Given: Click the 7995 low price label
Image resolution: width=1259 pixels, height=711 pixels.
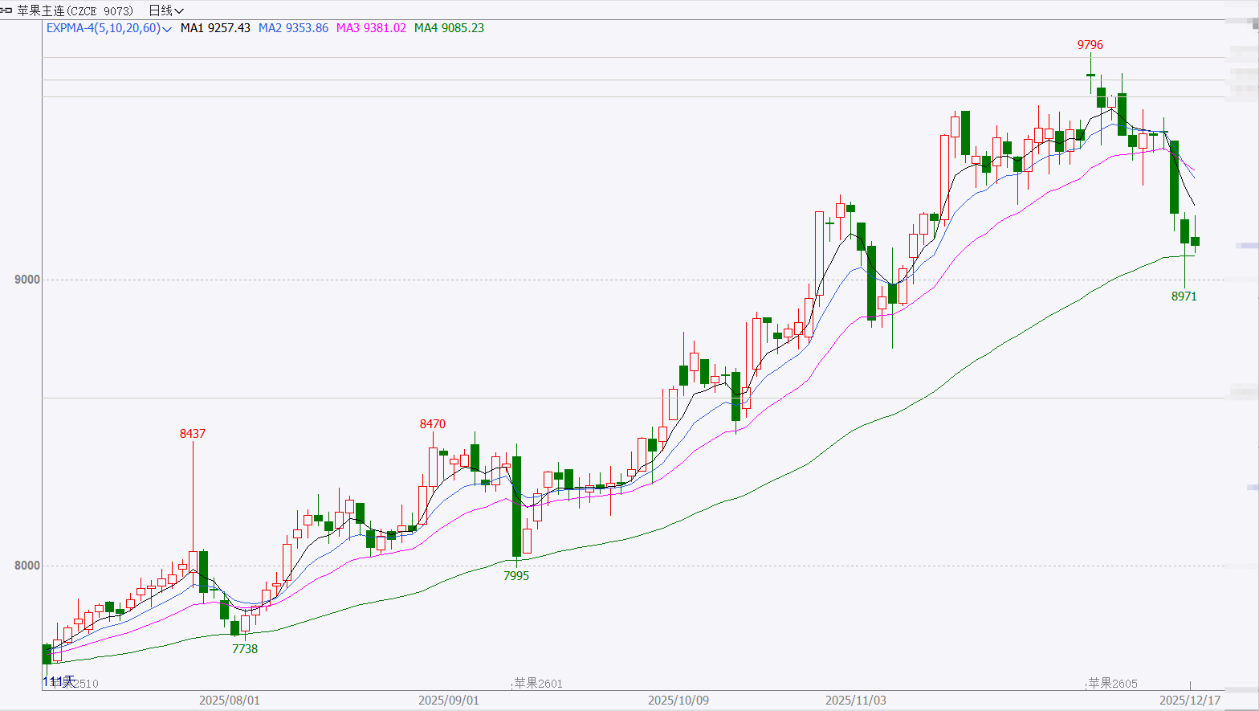Looking at the screenshot, I should (x=516, y=576).
